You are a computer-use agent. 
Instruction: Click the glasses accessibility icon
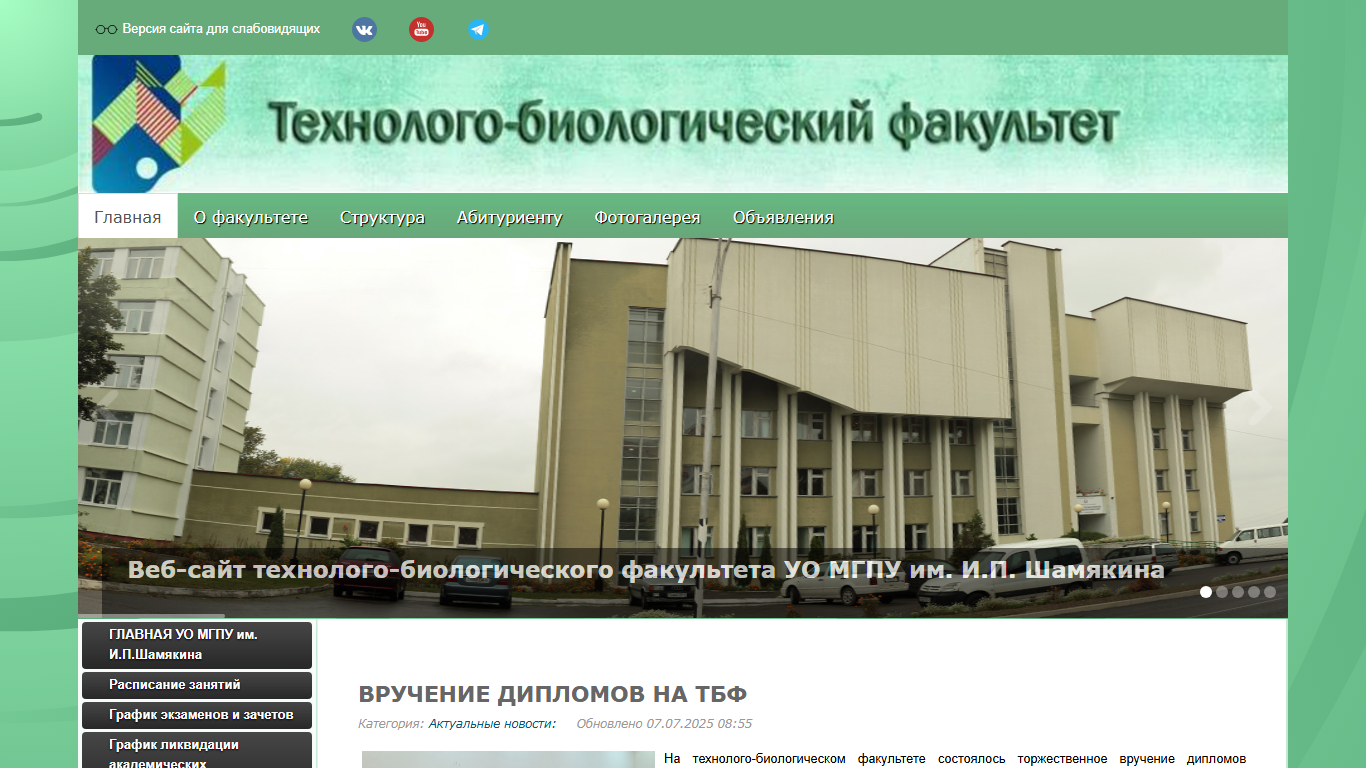point(106,29)
